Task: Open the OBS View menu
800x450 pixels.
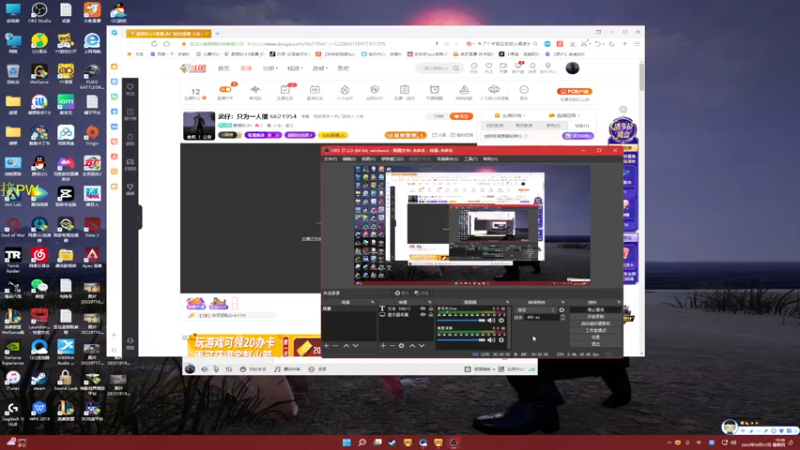Action: tap(368, 159)
